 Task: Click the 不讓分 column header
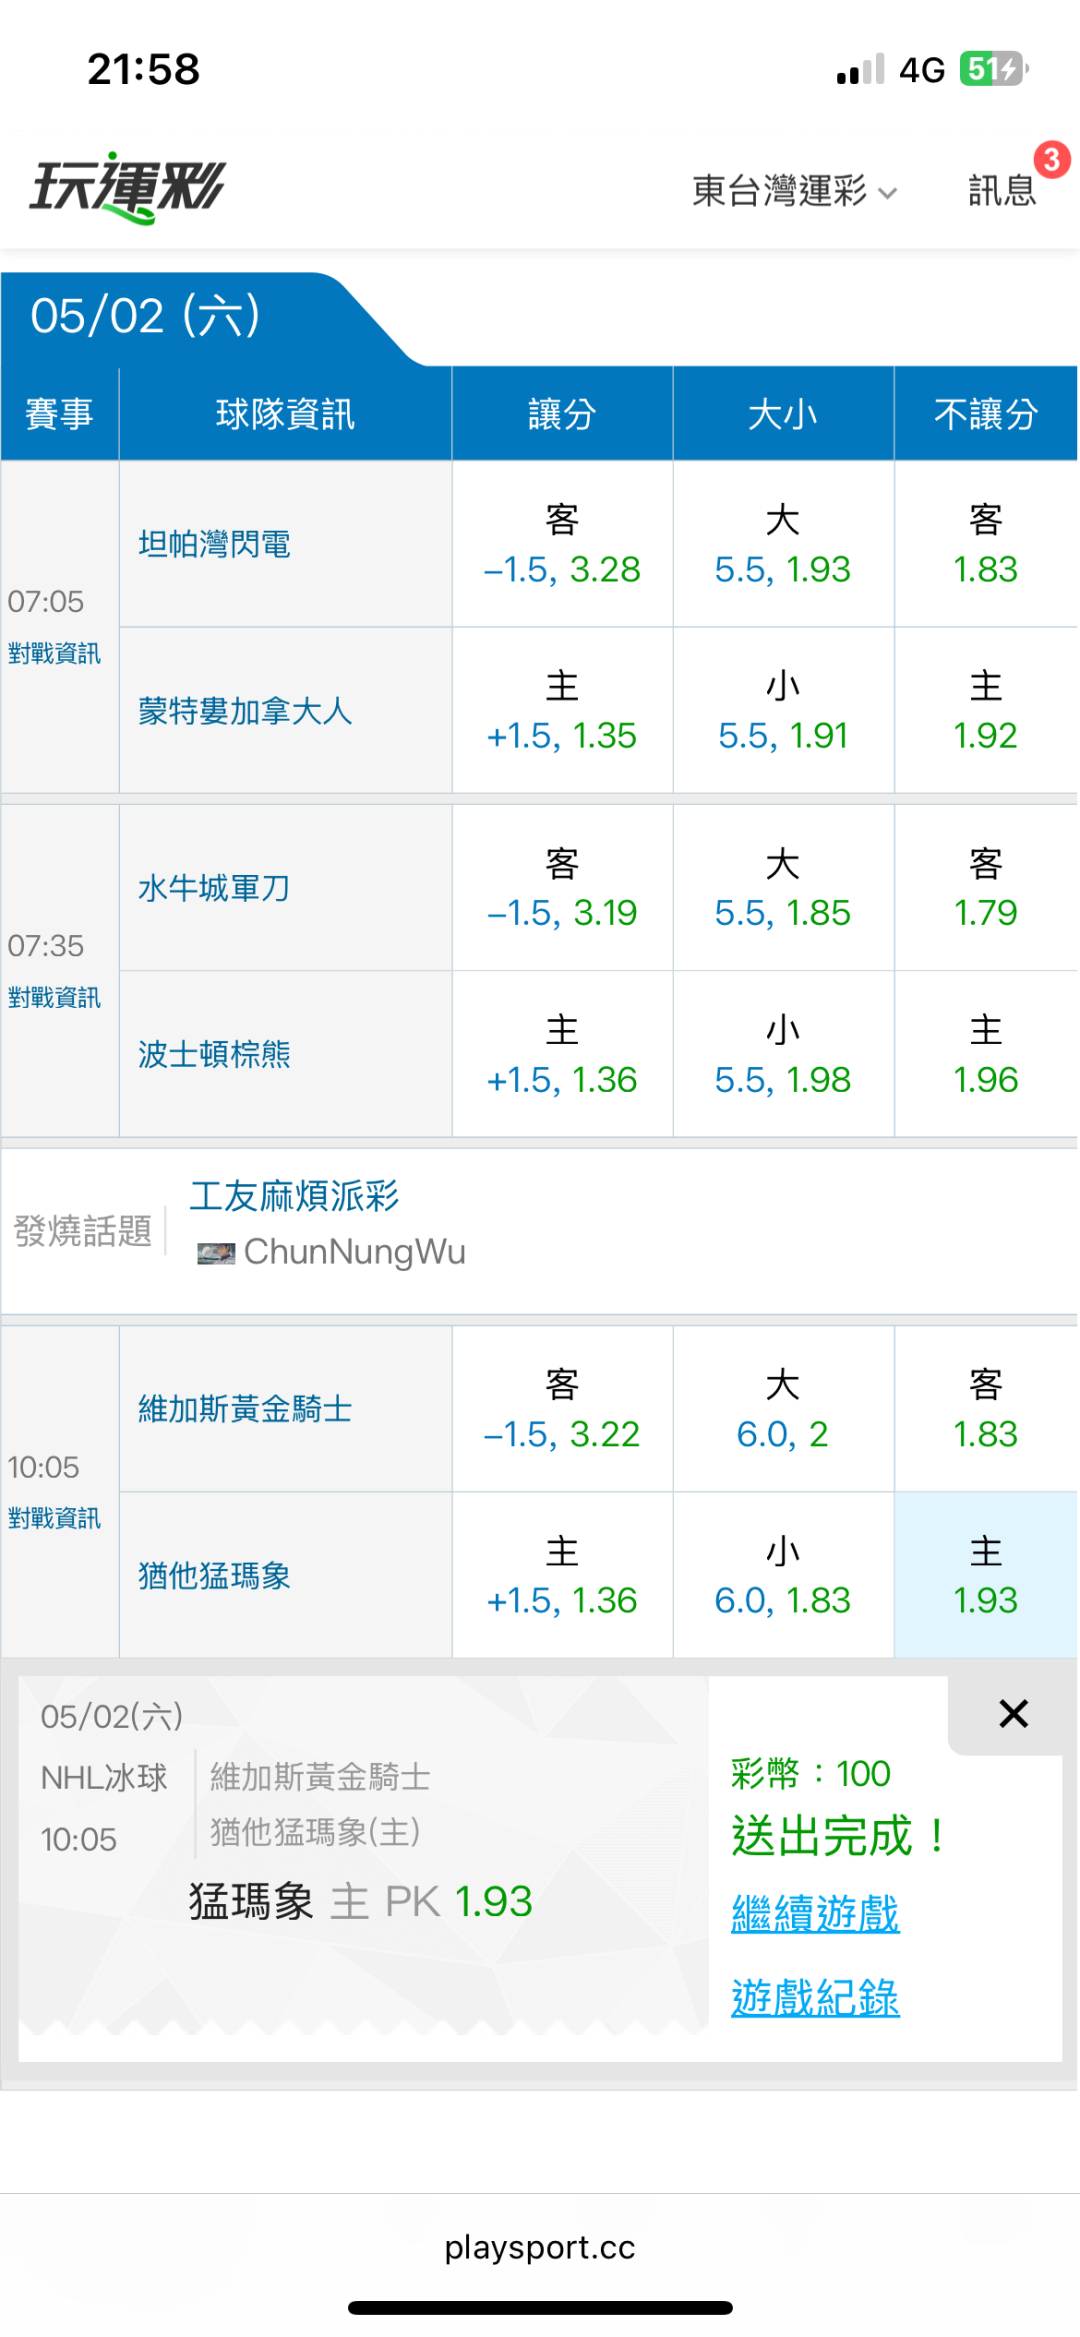click(x=985, y=414)
